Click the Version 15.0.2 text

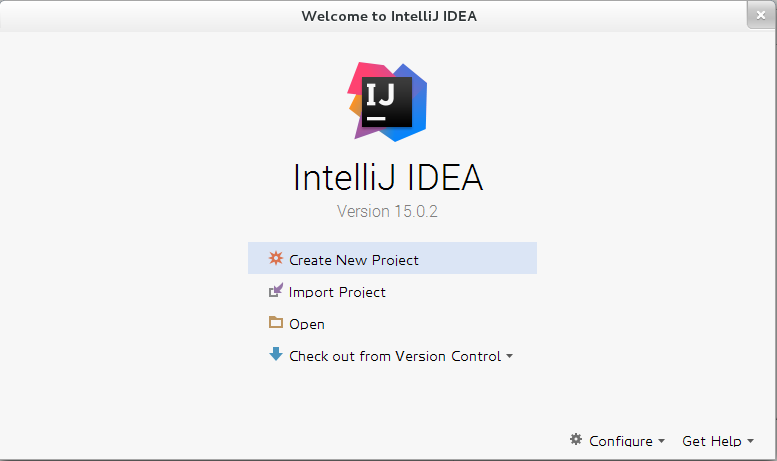[x=388, y=212]
